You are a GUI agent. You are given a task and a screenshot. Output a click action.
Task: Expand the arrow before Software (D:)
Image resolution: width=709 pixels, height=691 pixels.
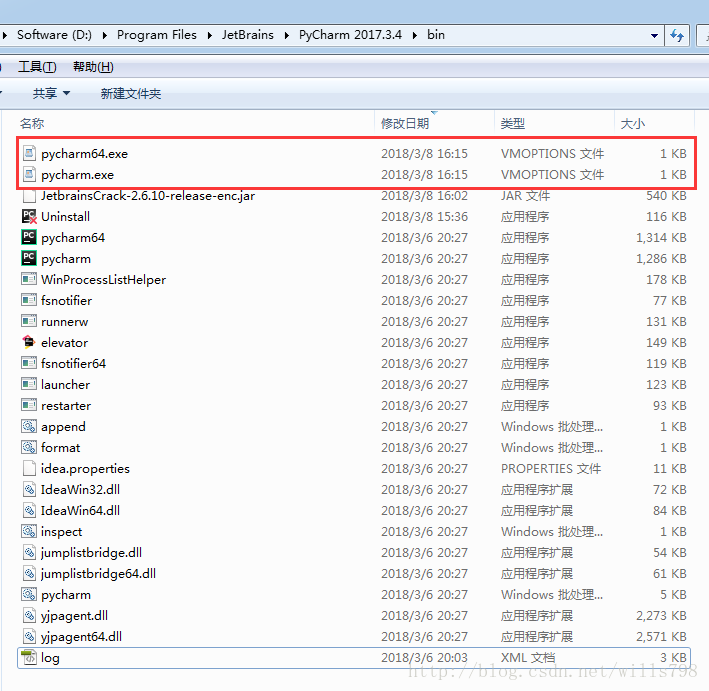click(5, 35)
